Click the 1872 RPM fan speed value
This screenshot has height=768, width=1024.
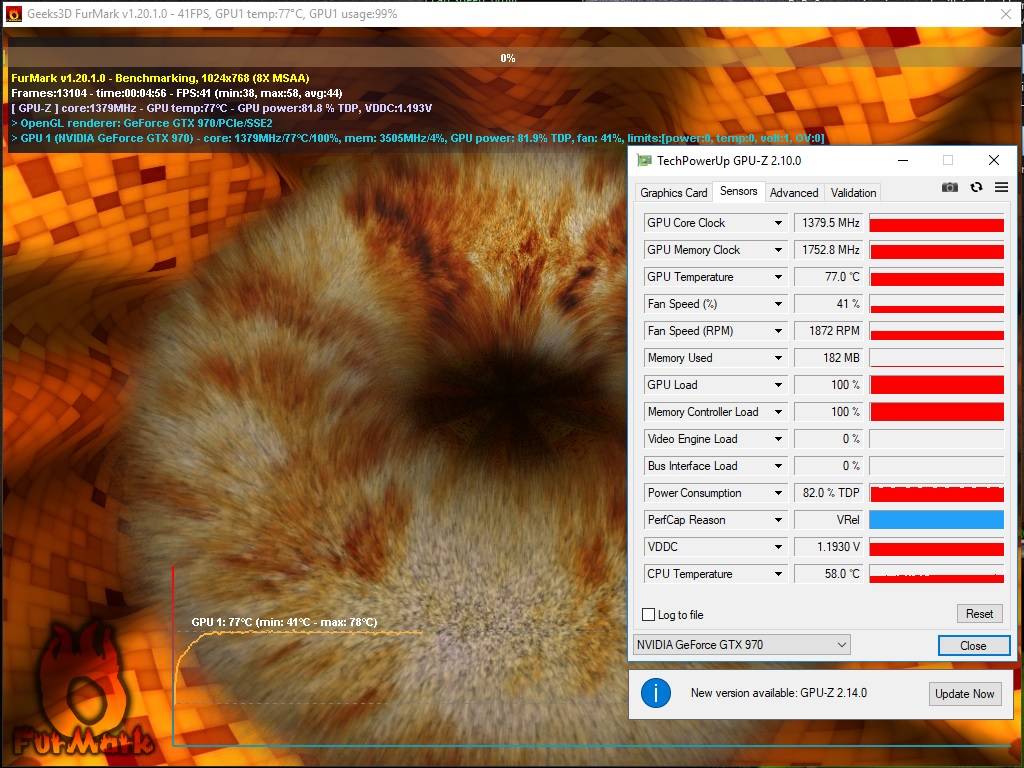point(828,331)
